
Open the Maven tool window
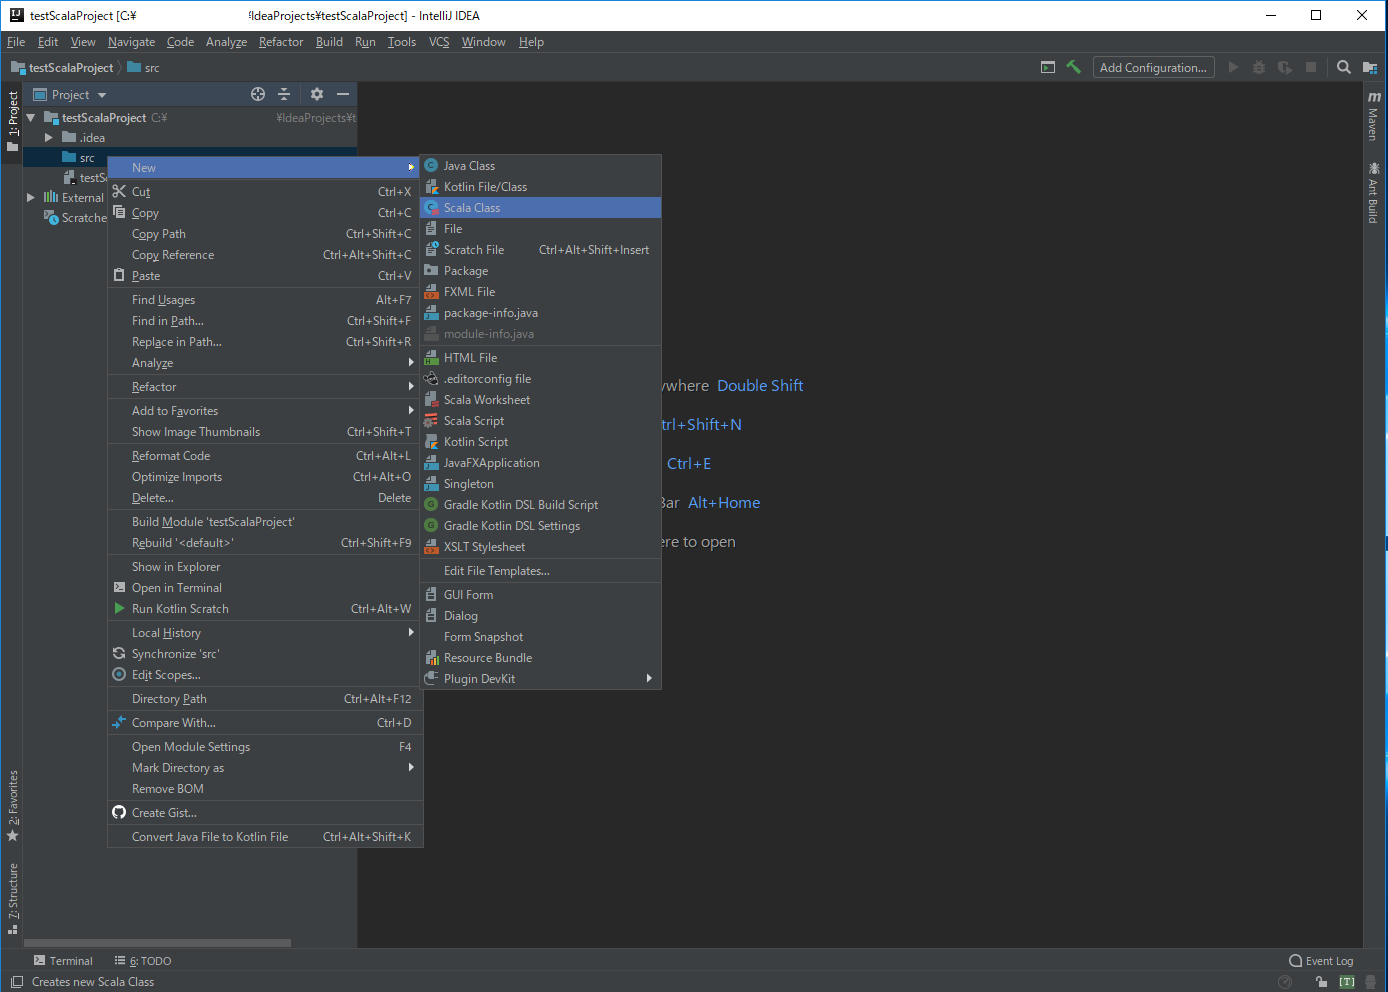click(1374, 116)
